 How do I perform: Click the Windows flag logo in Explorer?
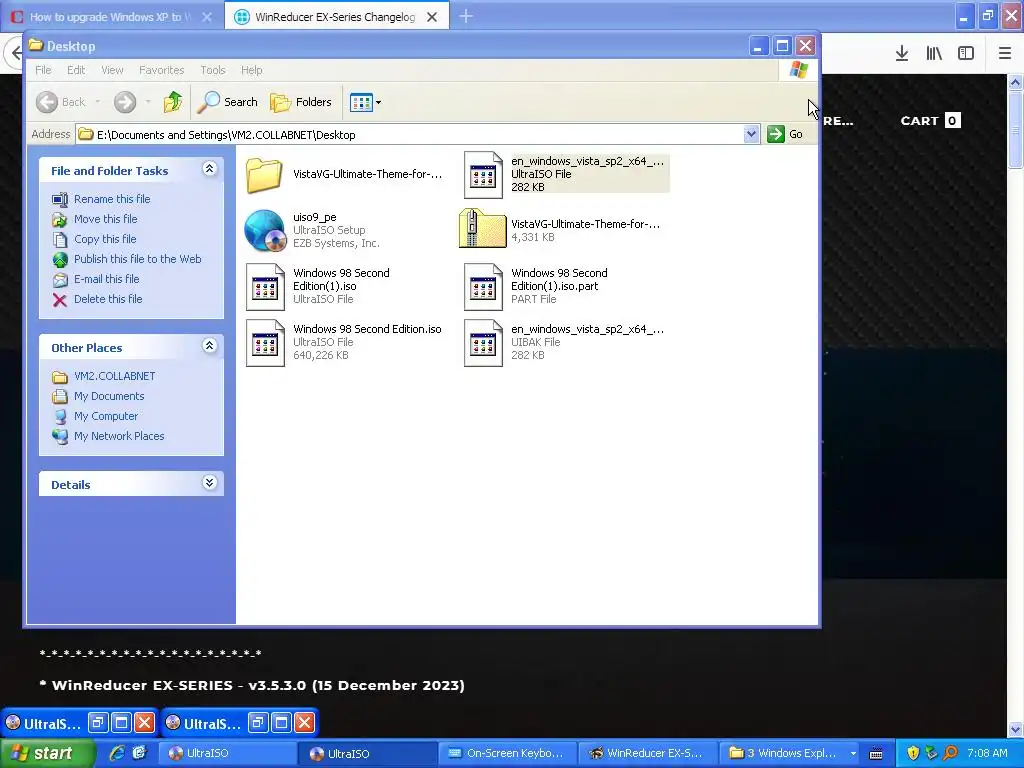pos(799,70)
